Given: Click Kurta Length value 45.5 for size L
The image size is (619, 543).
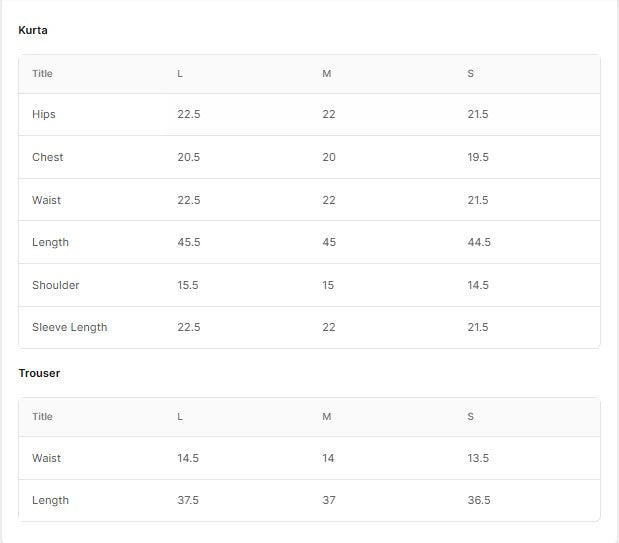Looking at the screenshot, I should 189,243.
